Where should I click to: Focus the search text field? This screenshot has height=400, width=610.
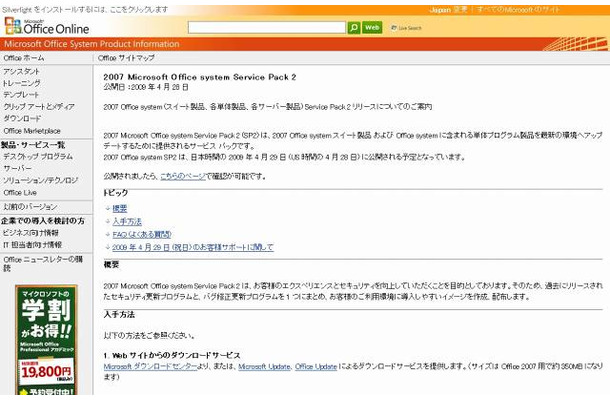266,28
